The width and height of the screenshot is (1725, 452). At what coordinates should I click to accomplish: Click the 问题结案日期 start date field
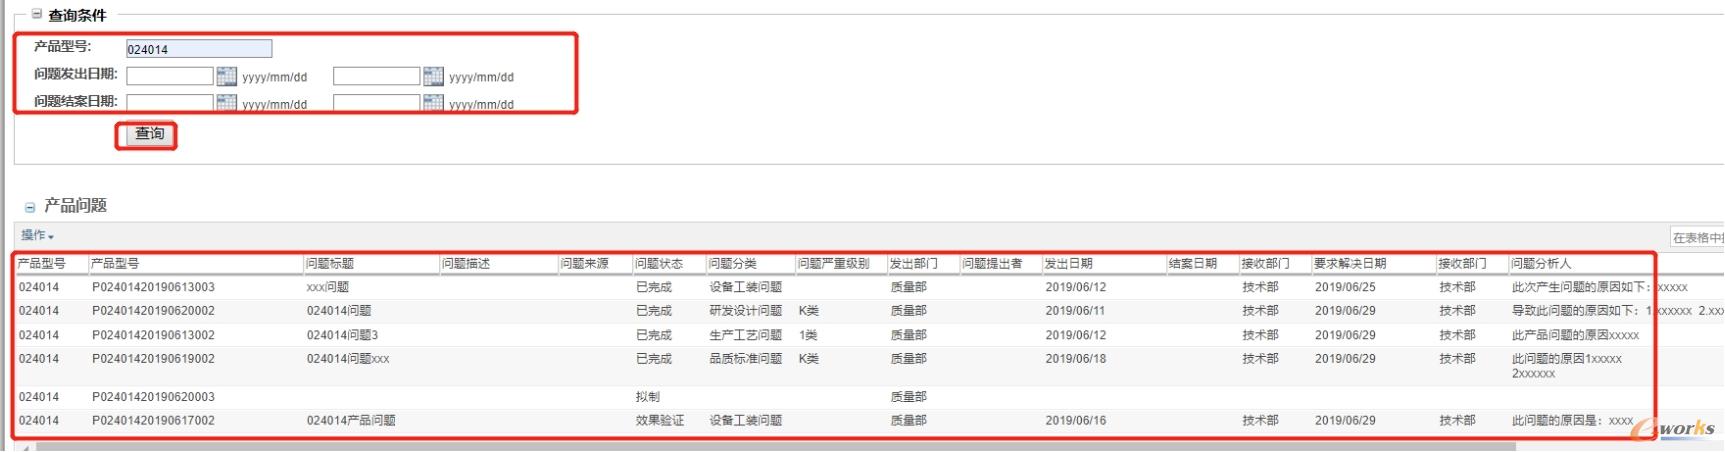tap(170, 102)
